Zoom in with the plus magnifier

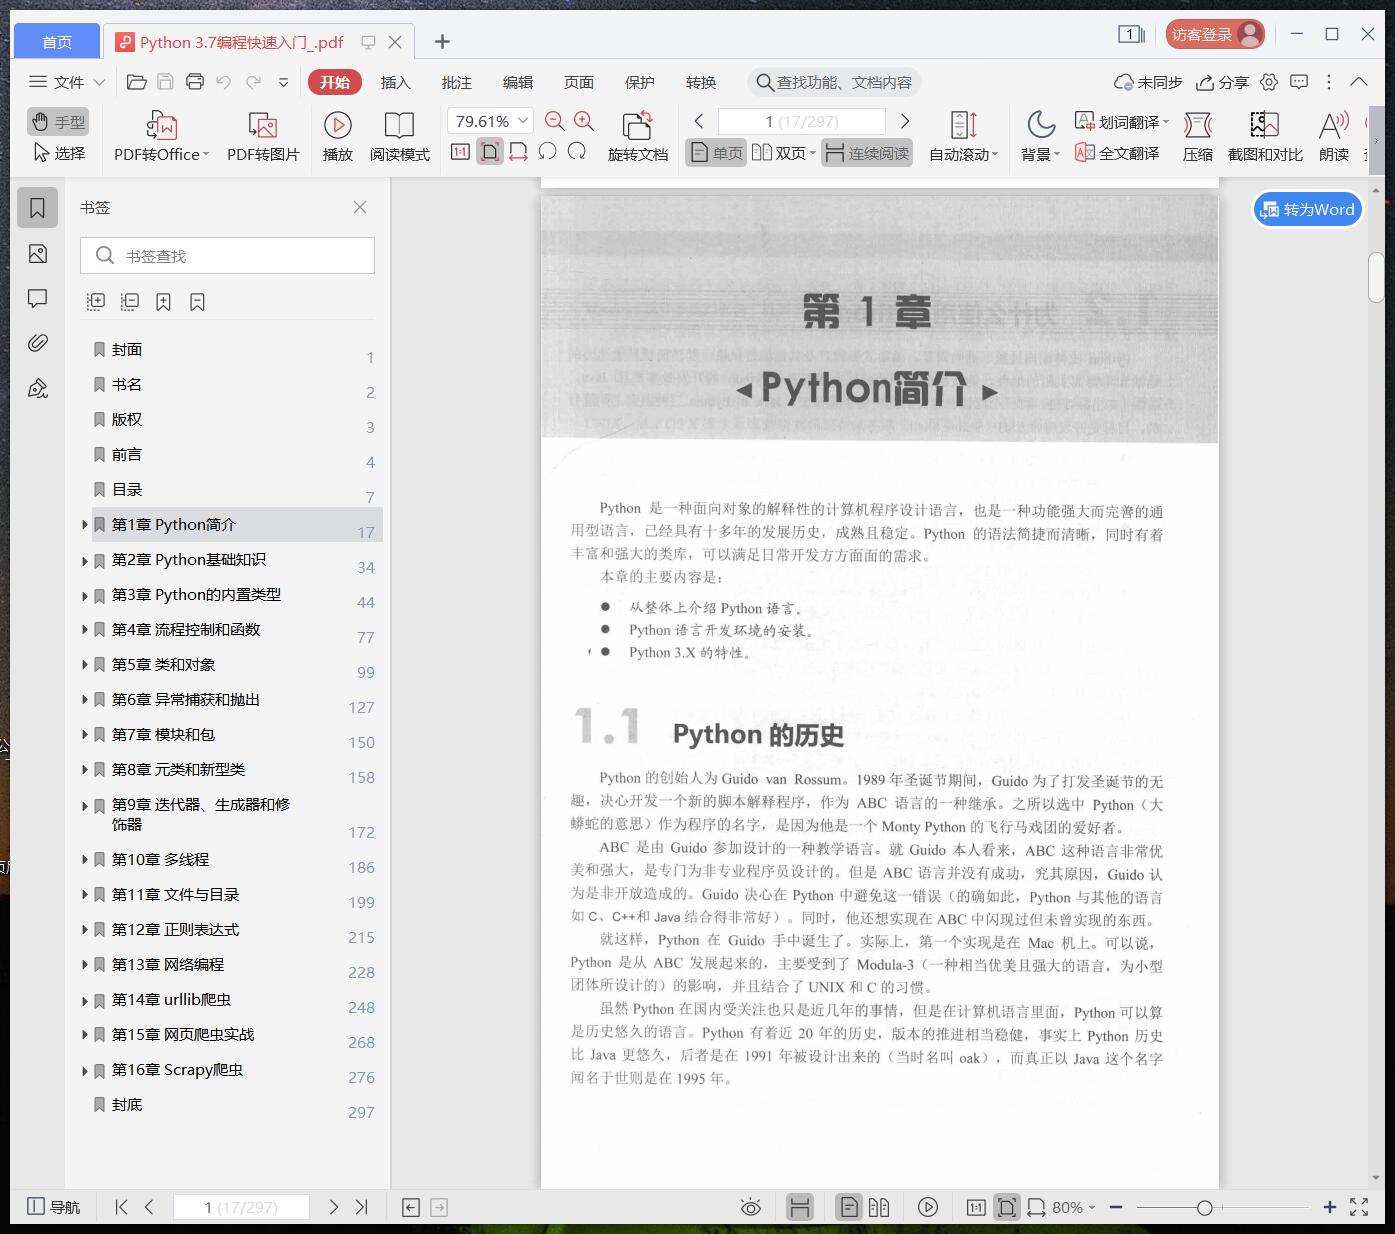coord(584,121)
